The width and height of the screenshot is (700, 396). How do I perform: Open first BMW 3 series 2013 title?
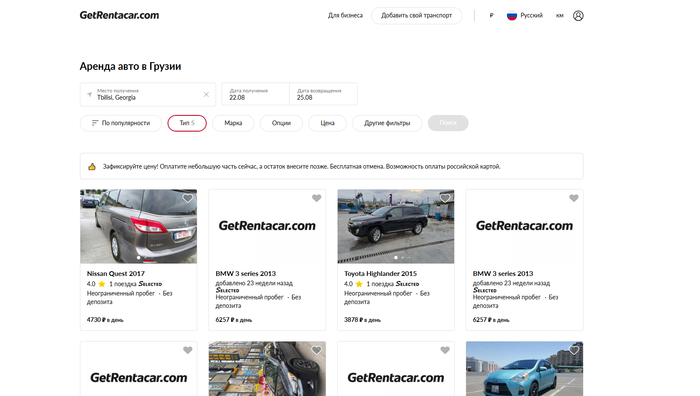pos(246,273)
